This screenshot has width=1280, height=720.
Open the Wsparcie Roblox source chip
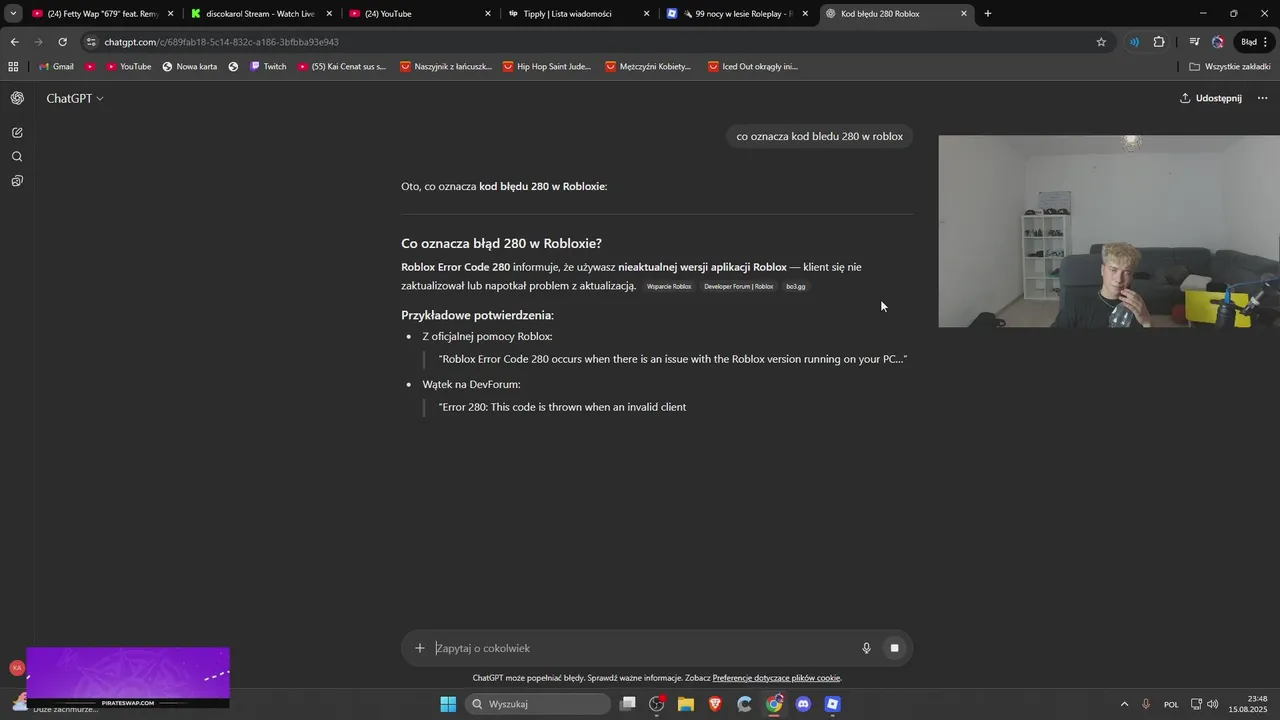pos(669,287)
